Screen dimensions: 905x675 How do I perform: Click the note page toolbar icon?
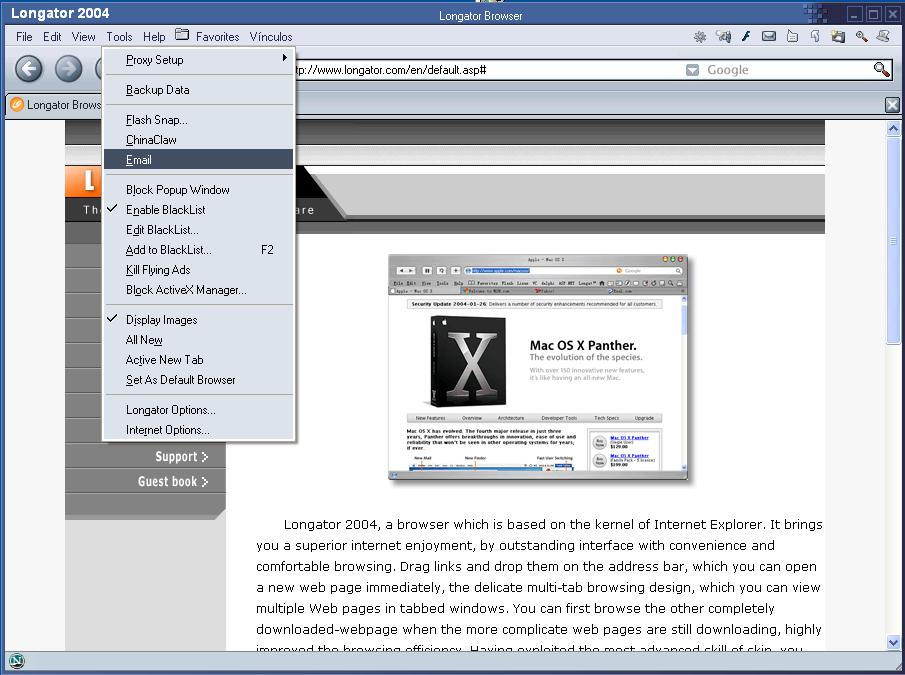792,36
